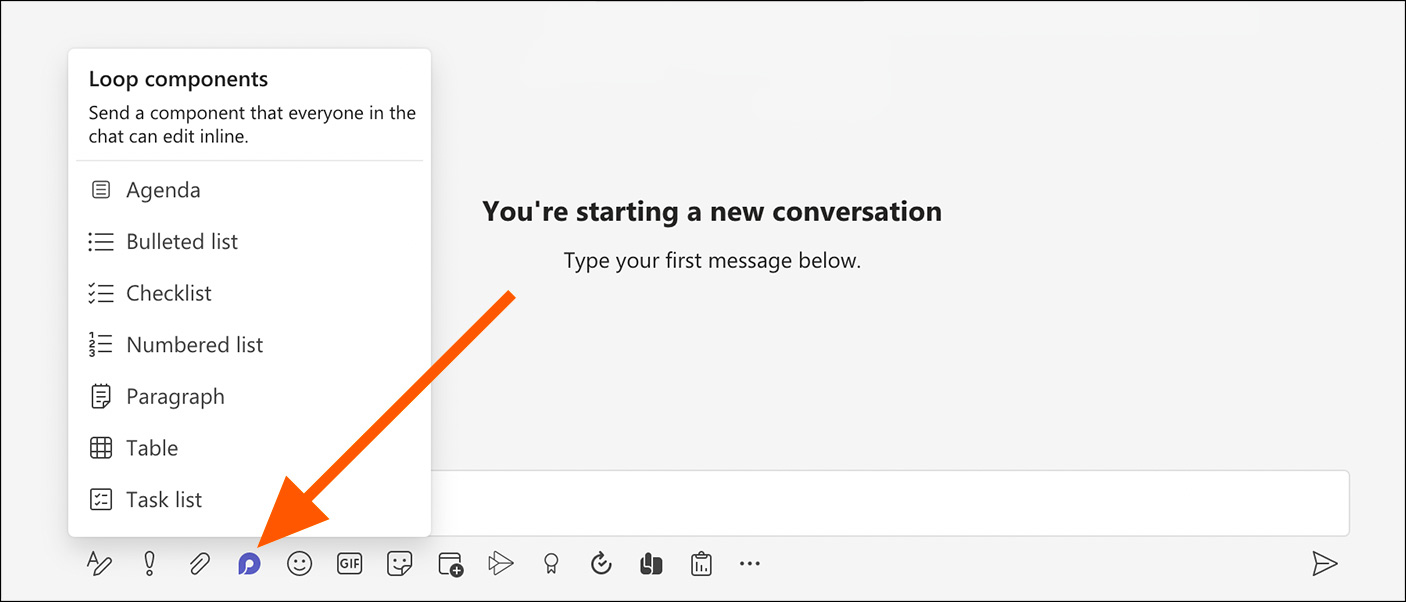Choose Checklist from the Loop components menu
This screenshot has height=602, width=1406.
[x=168, y=292]
